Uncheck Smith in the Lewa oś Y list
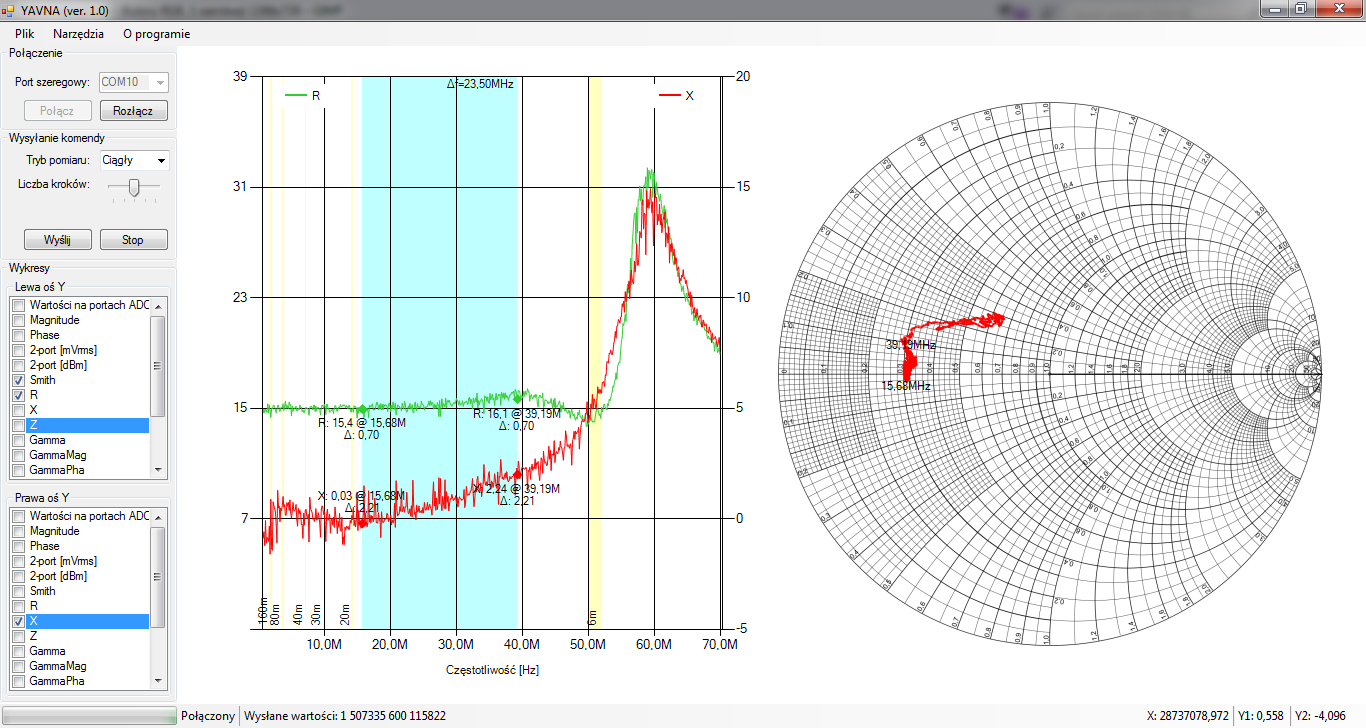Viewport: 1366px width, 728px height. pyautogui.click(x=17, y=381)
